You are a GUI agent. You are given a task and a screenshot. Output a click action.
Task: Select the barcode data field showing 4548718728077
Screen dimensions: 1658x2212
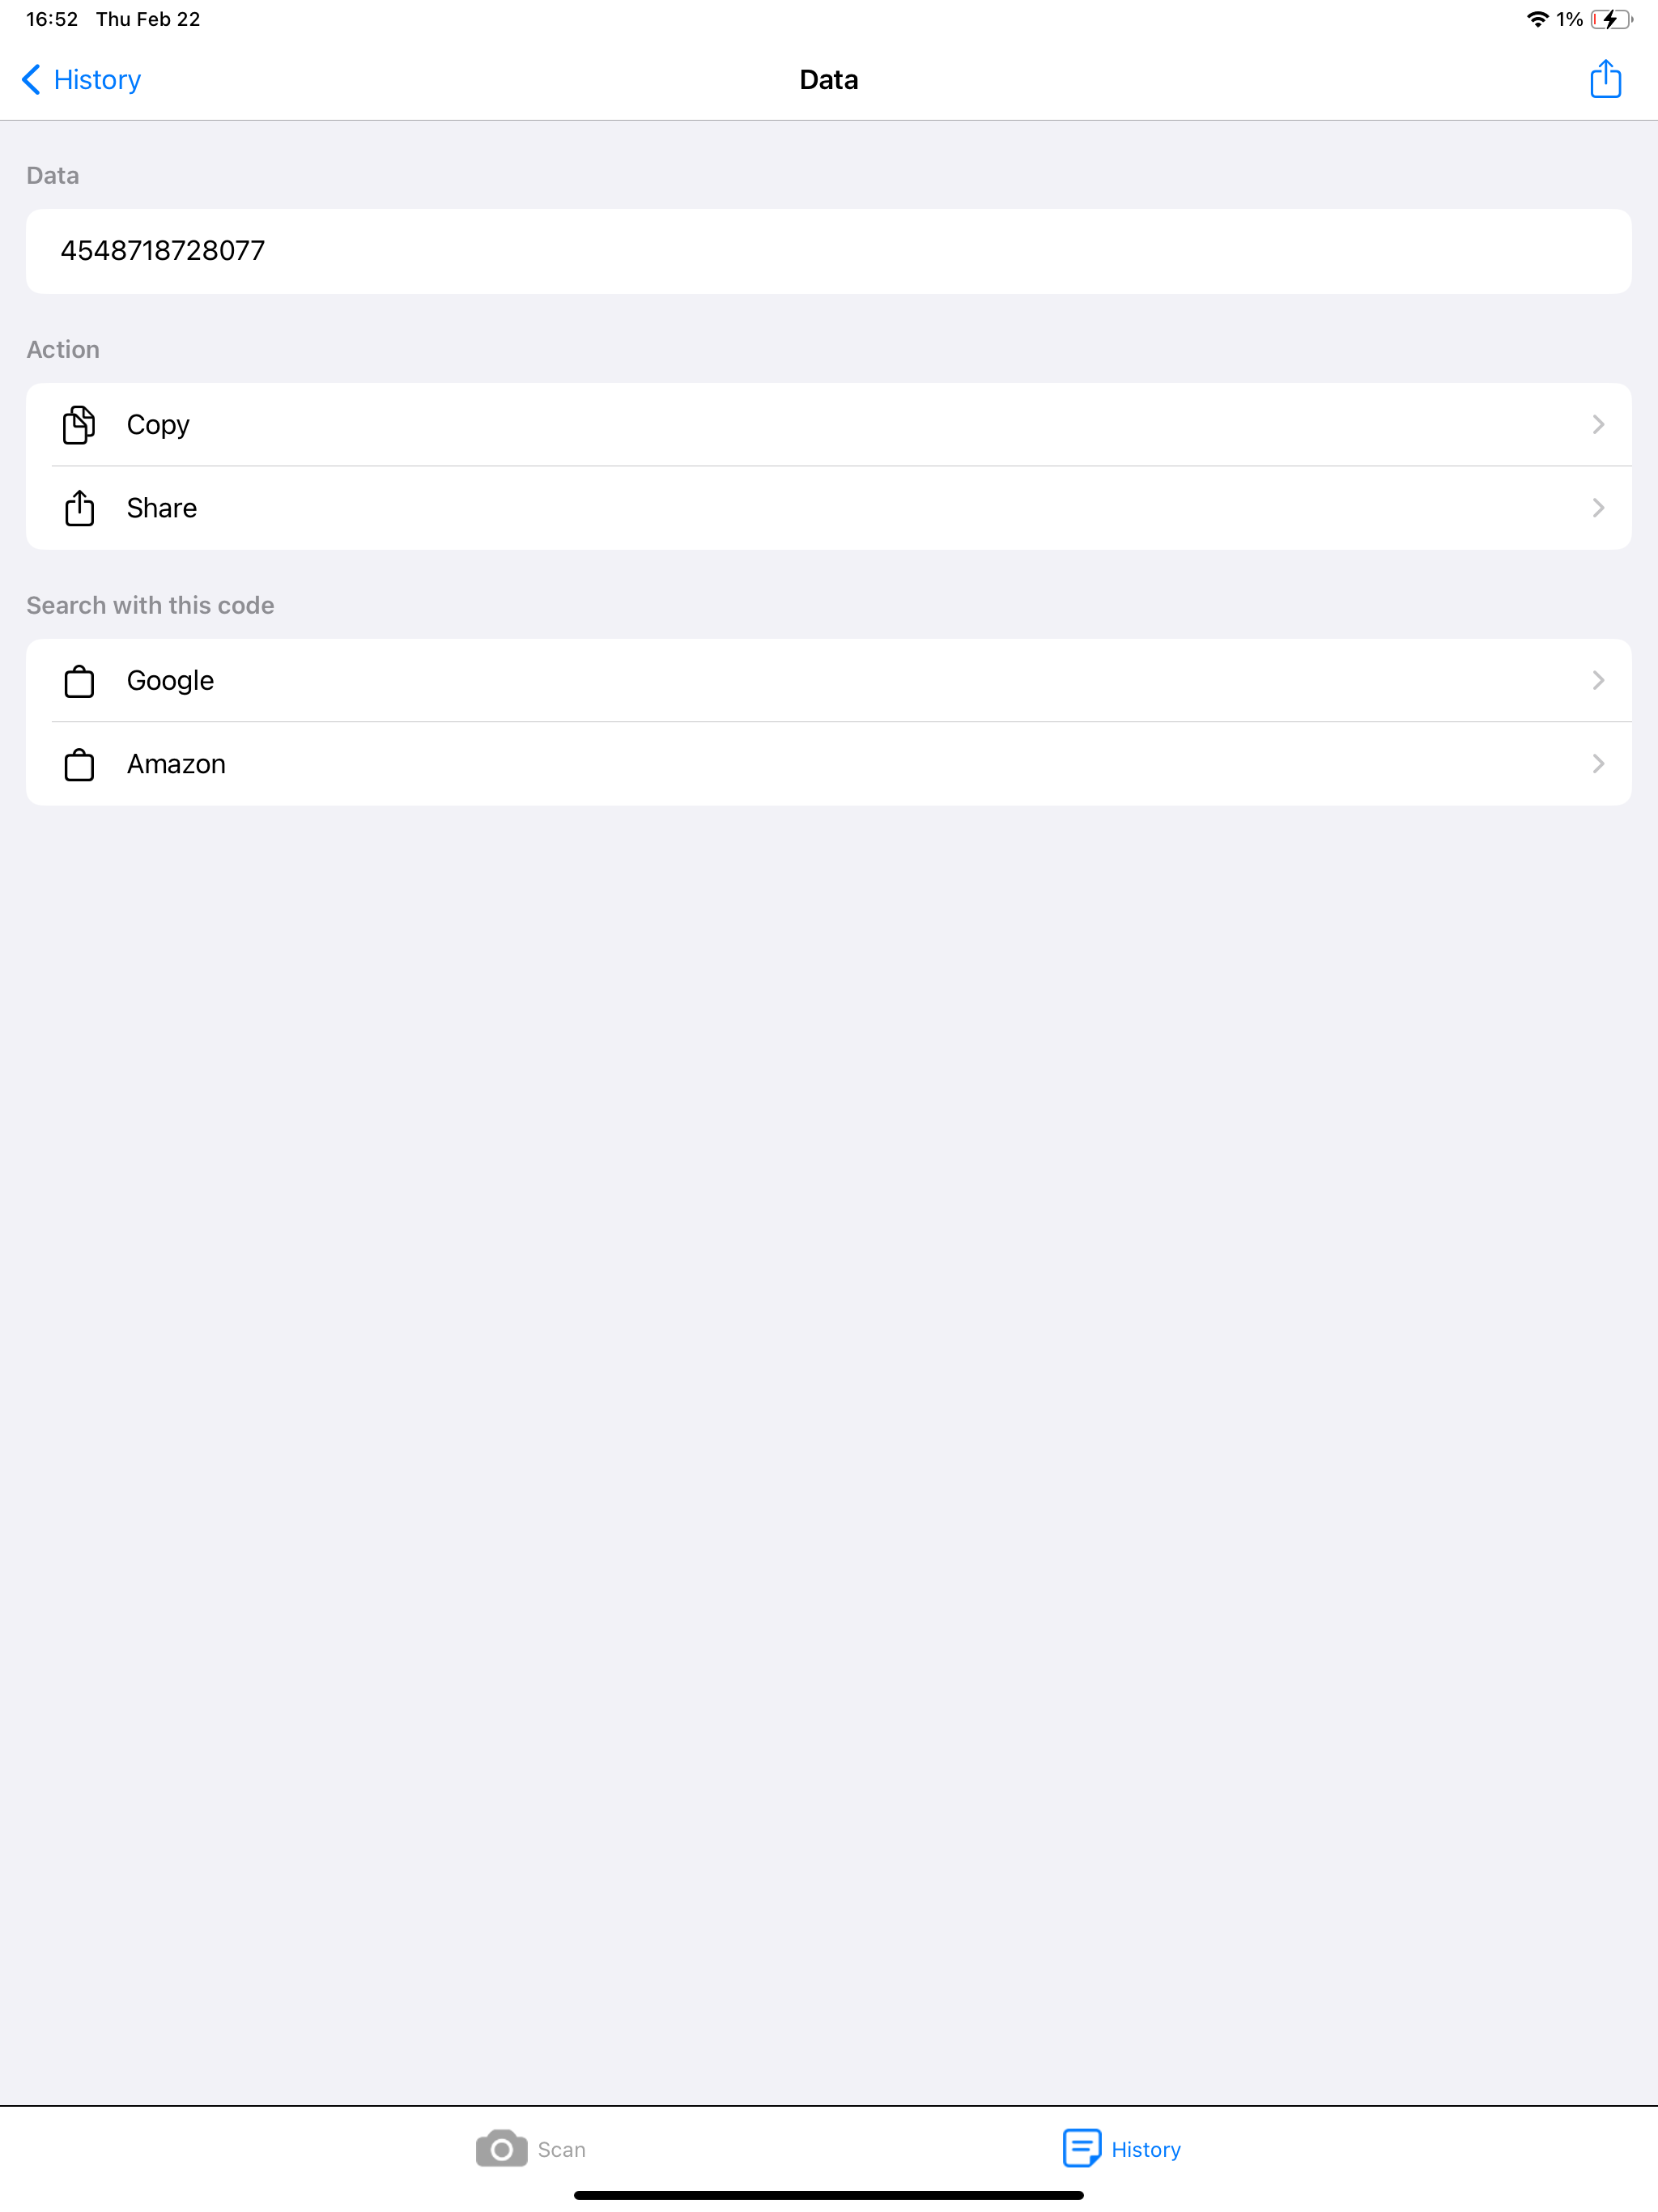click(828, 251)
